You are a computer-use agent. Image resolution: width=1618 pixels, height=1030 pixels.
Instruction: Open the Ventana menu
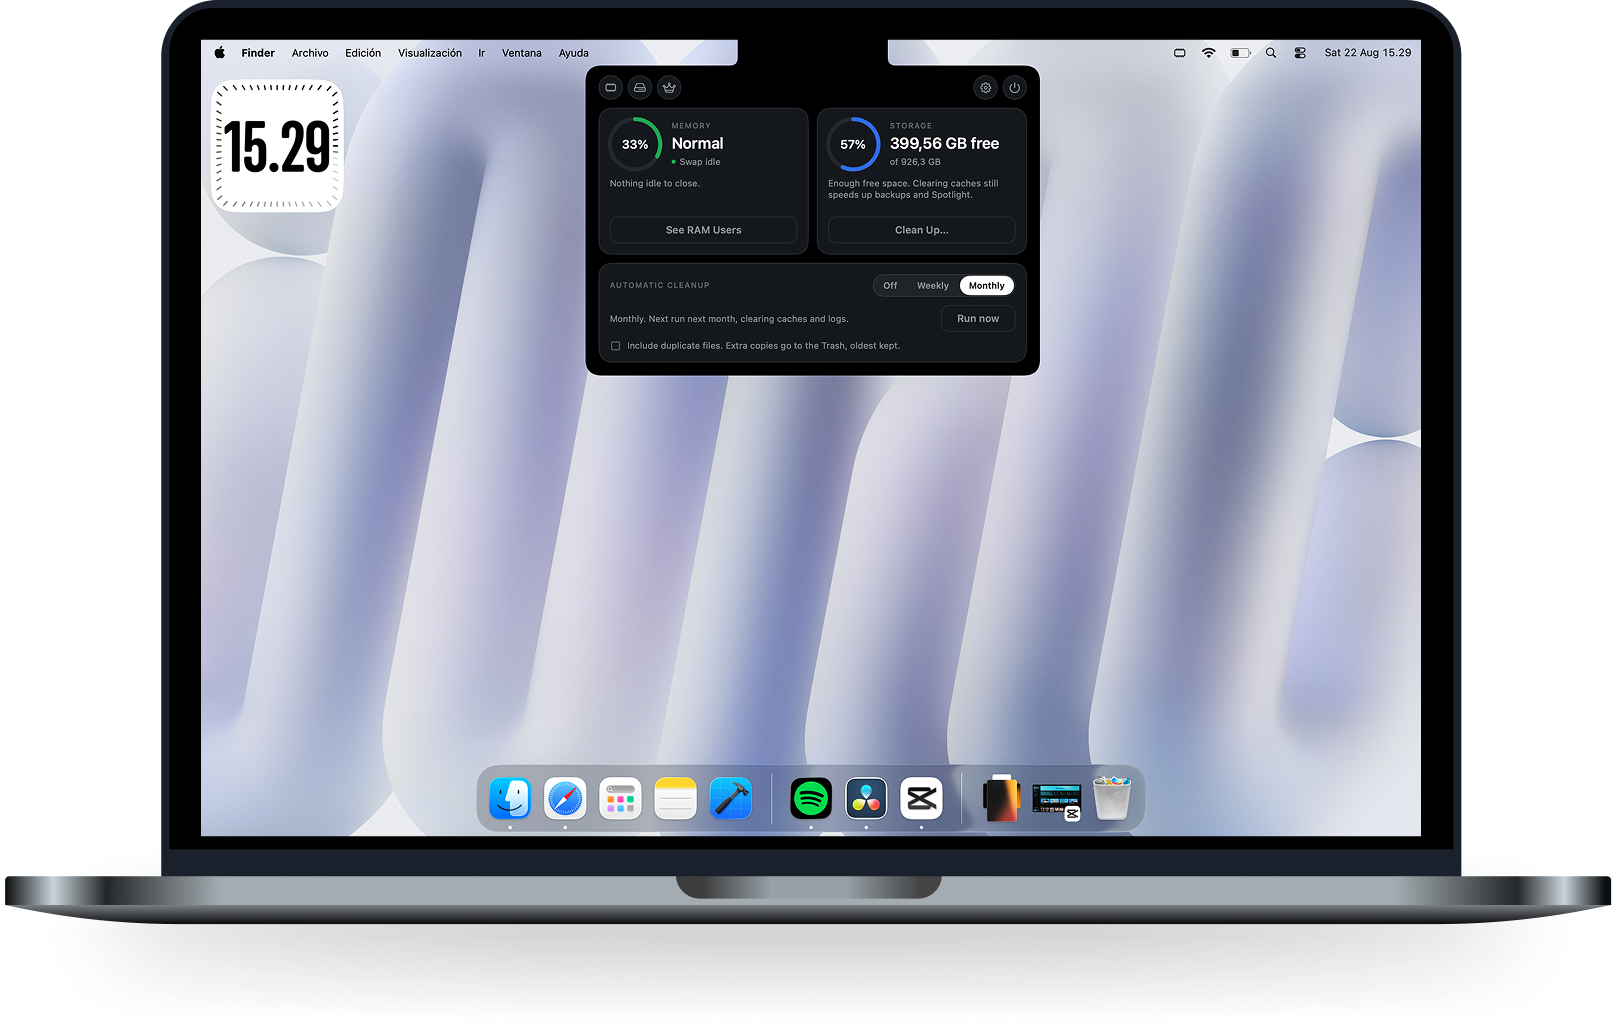tap(522, 53)
